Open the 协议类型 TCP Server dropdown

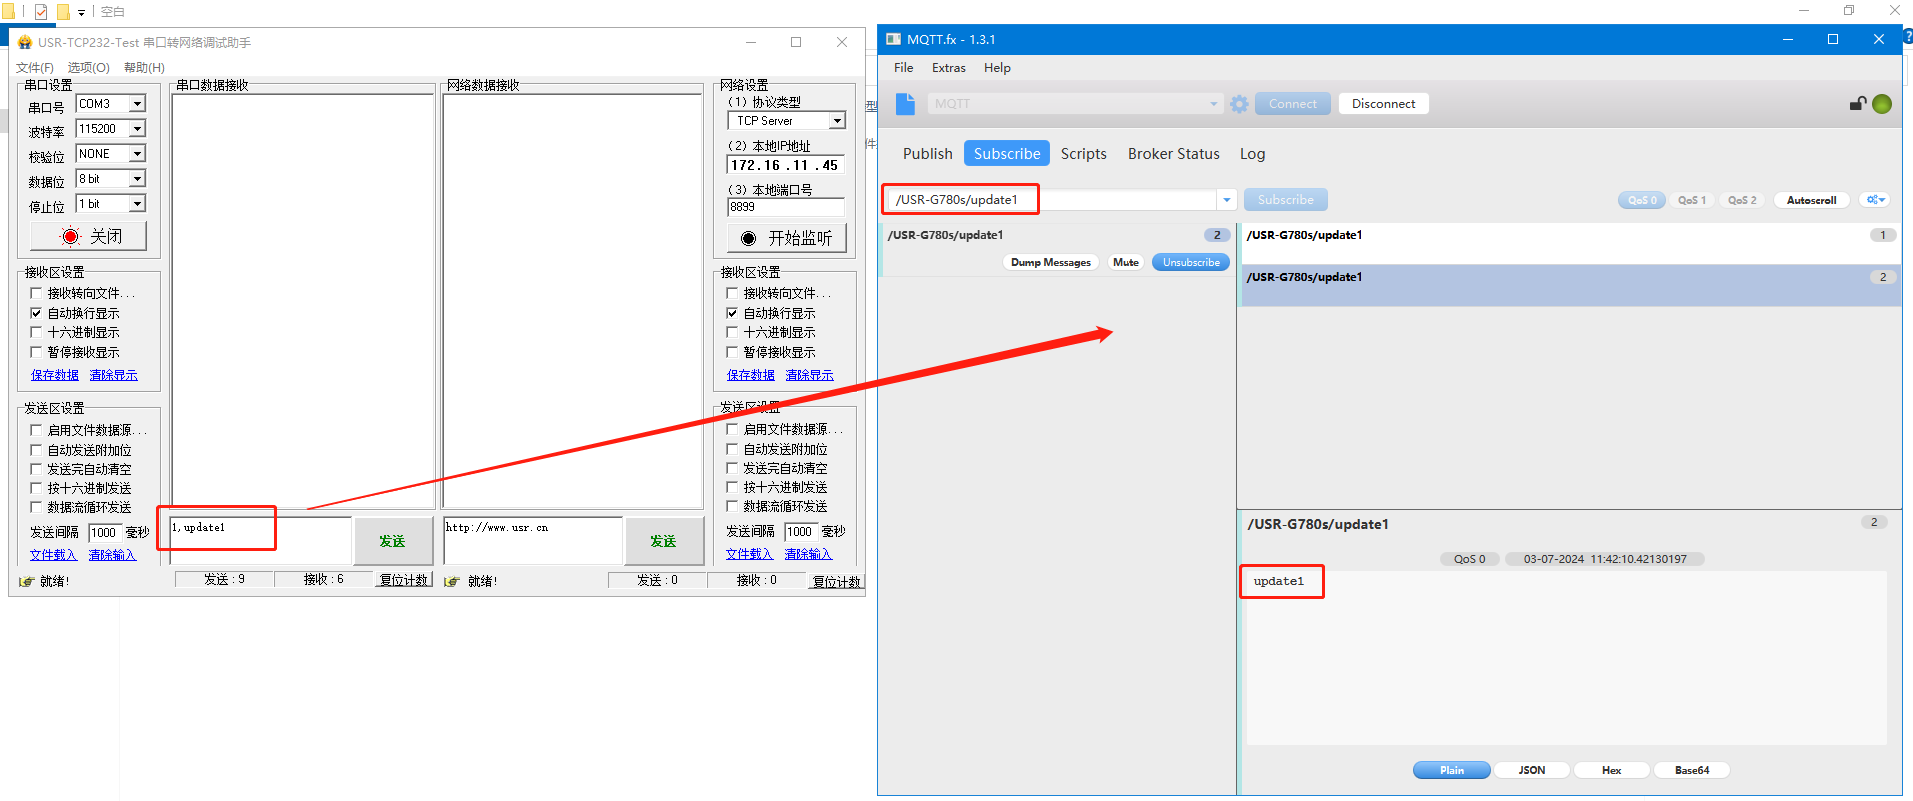click(x=837, y=121)
